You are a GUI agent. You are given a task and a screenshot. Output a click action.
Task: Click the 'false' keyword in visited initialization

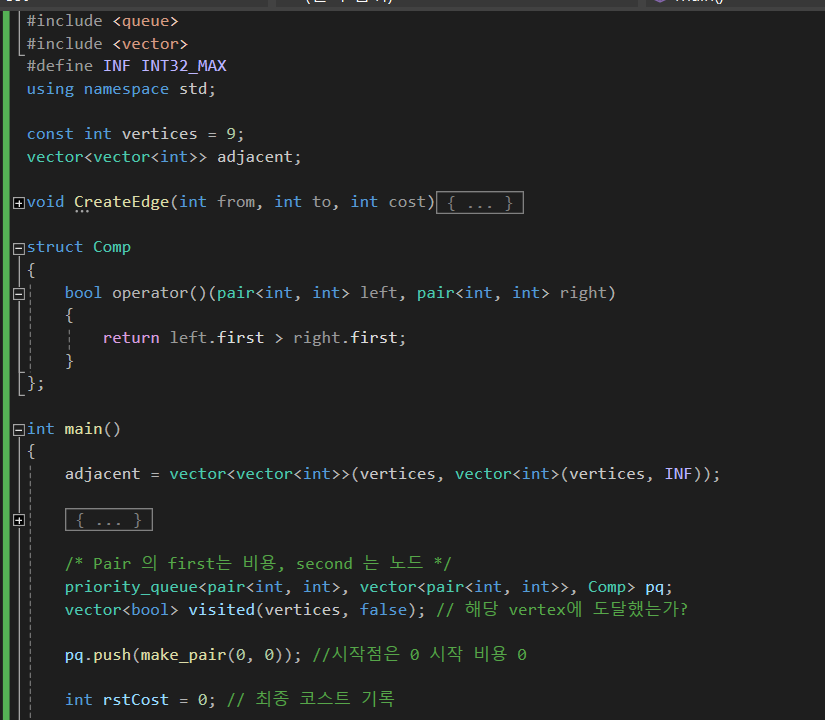pyautogui.click(x=384, y=609)
